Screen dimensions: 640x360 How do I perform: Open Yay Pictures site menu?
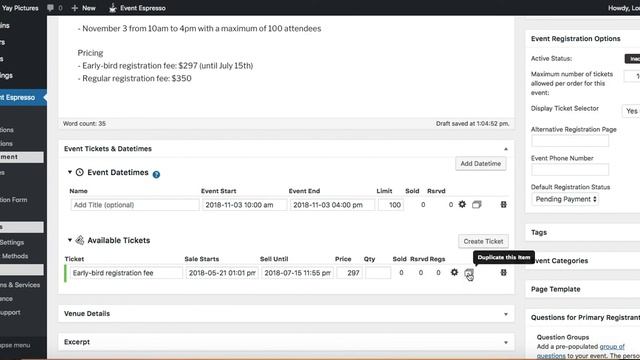click(19, 8)
